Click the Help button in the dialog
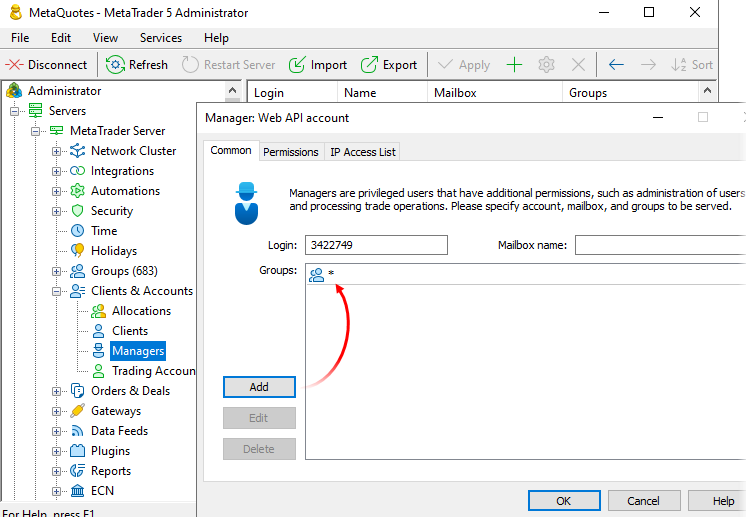Viewport: 746px width, 517px height. coord(717,501)
